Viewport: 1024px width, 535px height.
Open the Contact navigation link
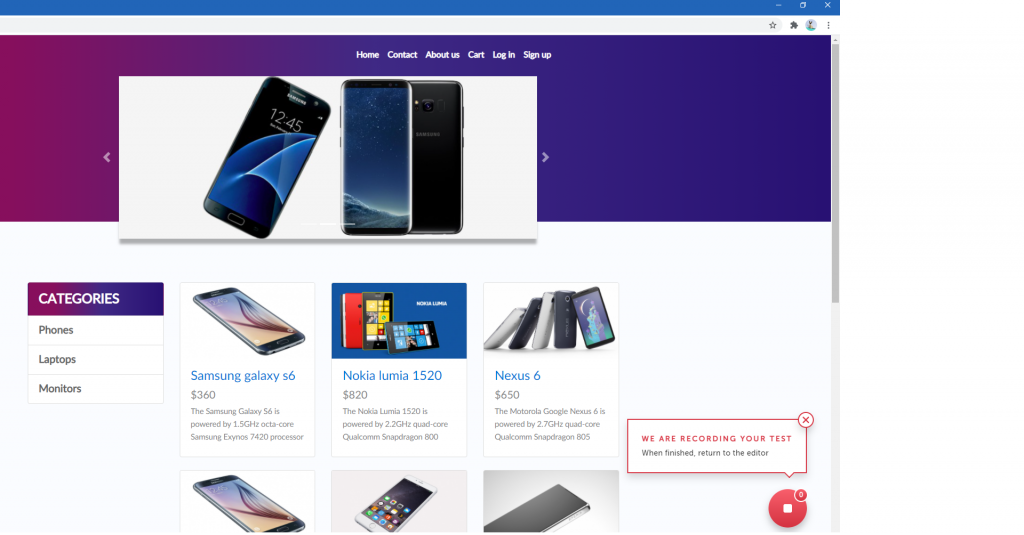click(402, 55)
